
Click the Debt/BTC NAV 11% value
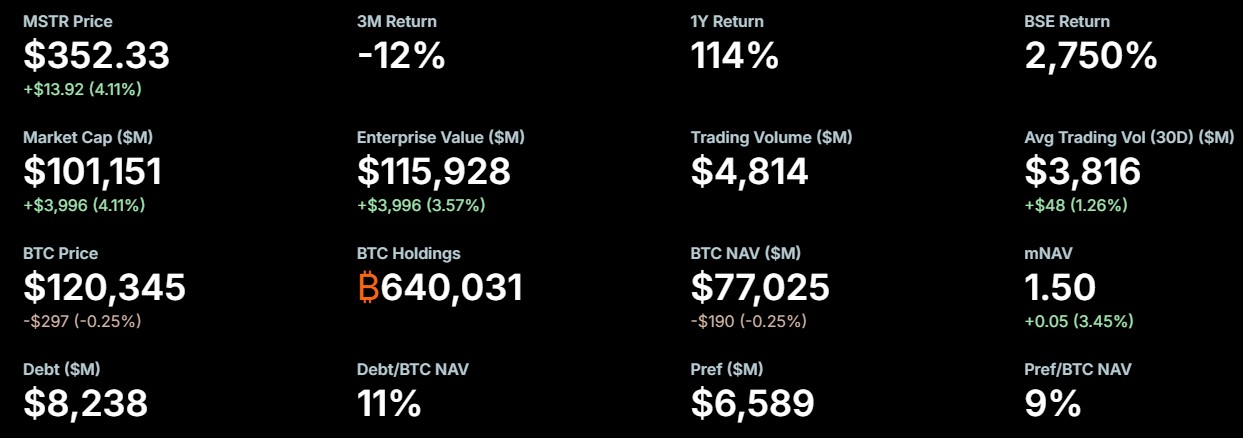click(389, 403)
